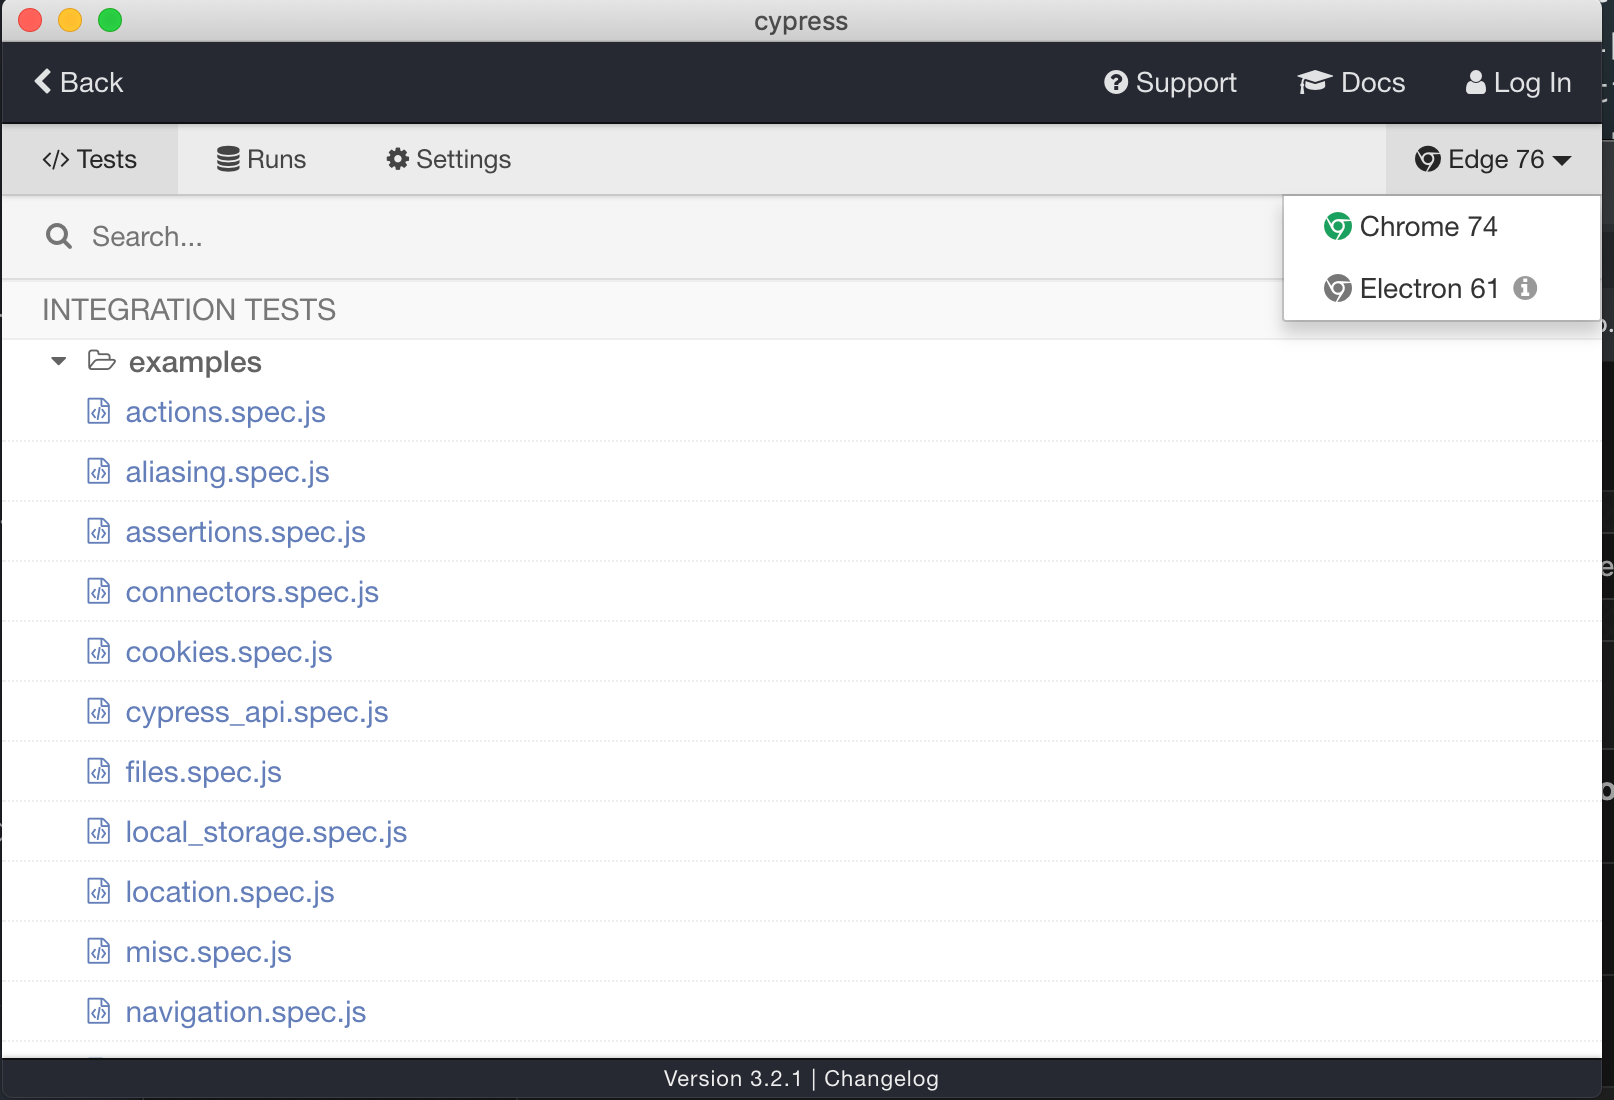Click the Version 3.2.1 footer text
The image size is (1614, 1100).
[x=733, y=1079]
